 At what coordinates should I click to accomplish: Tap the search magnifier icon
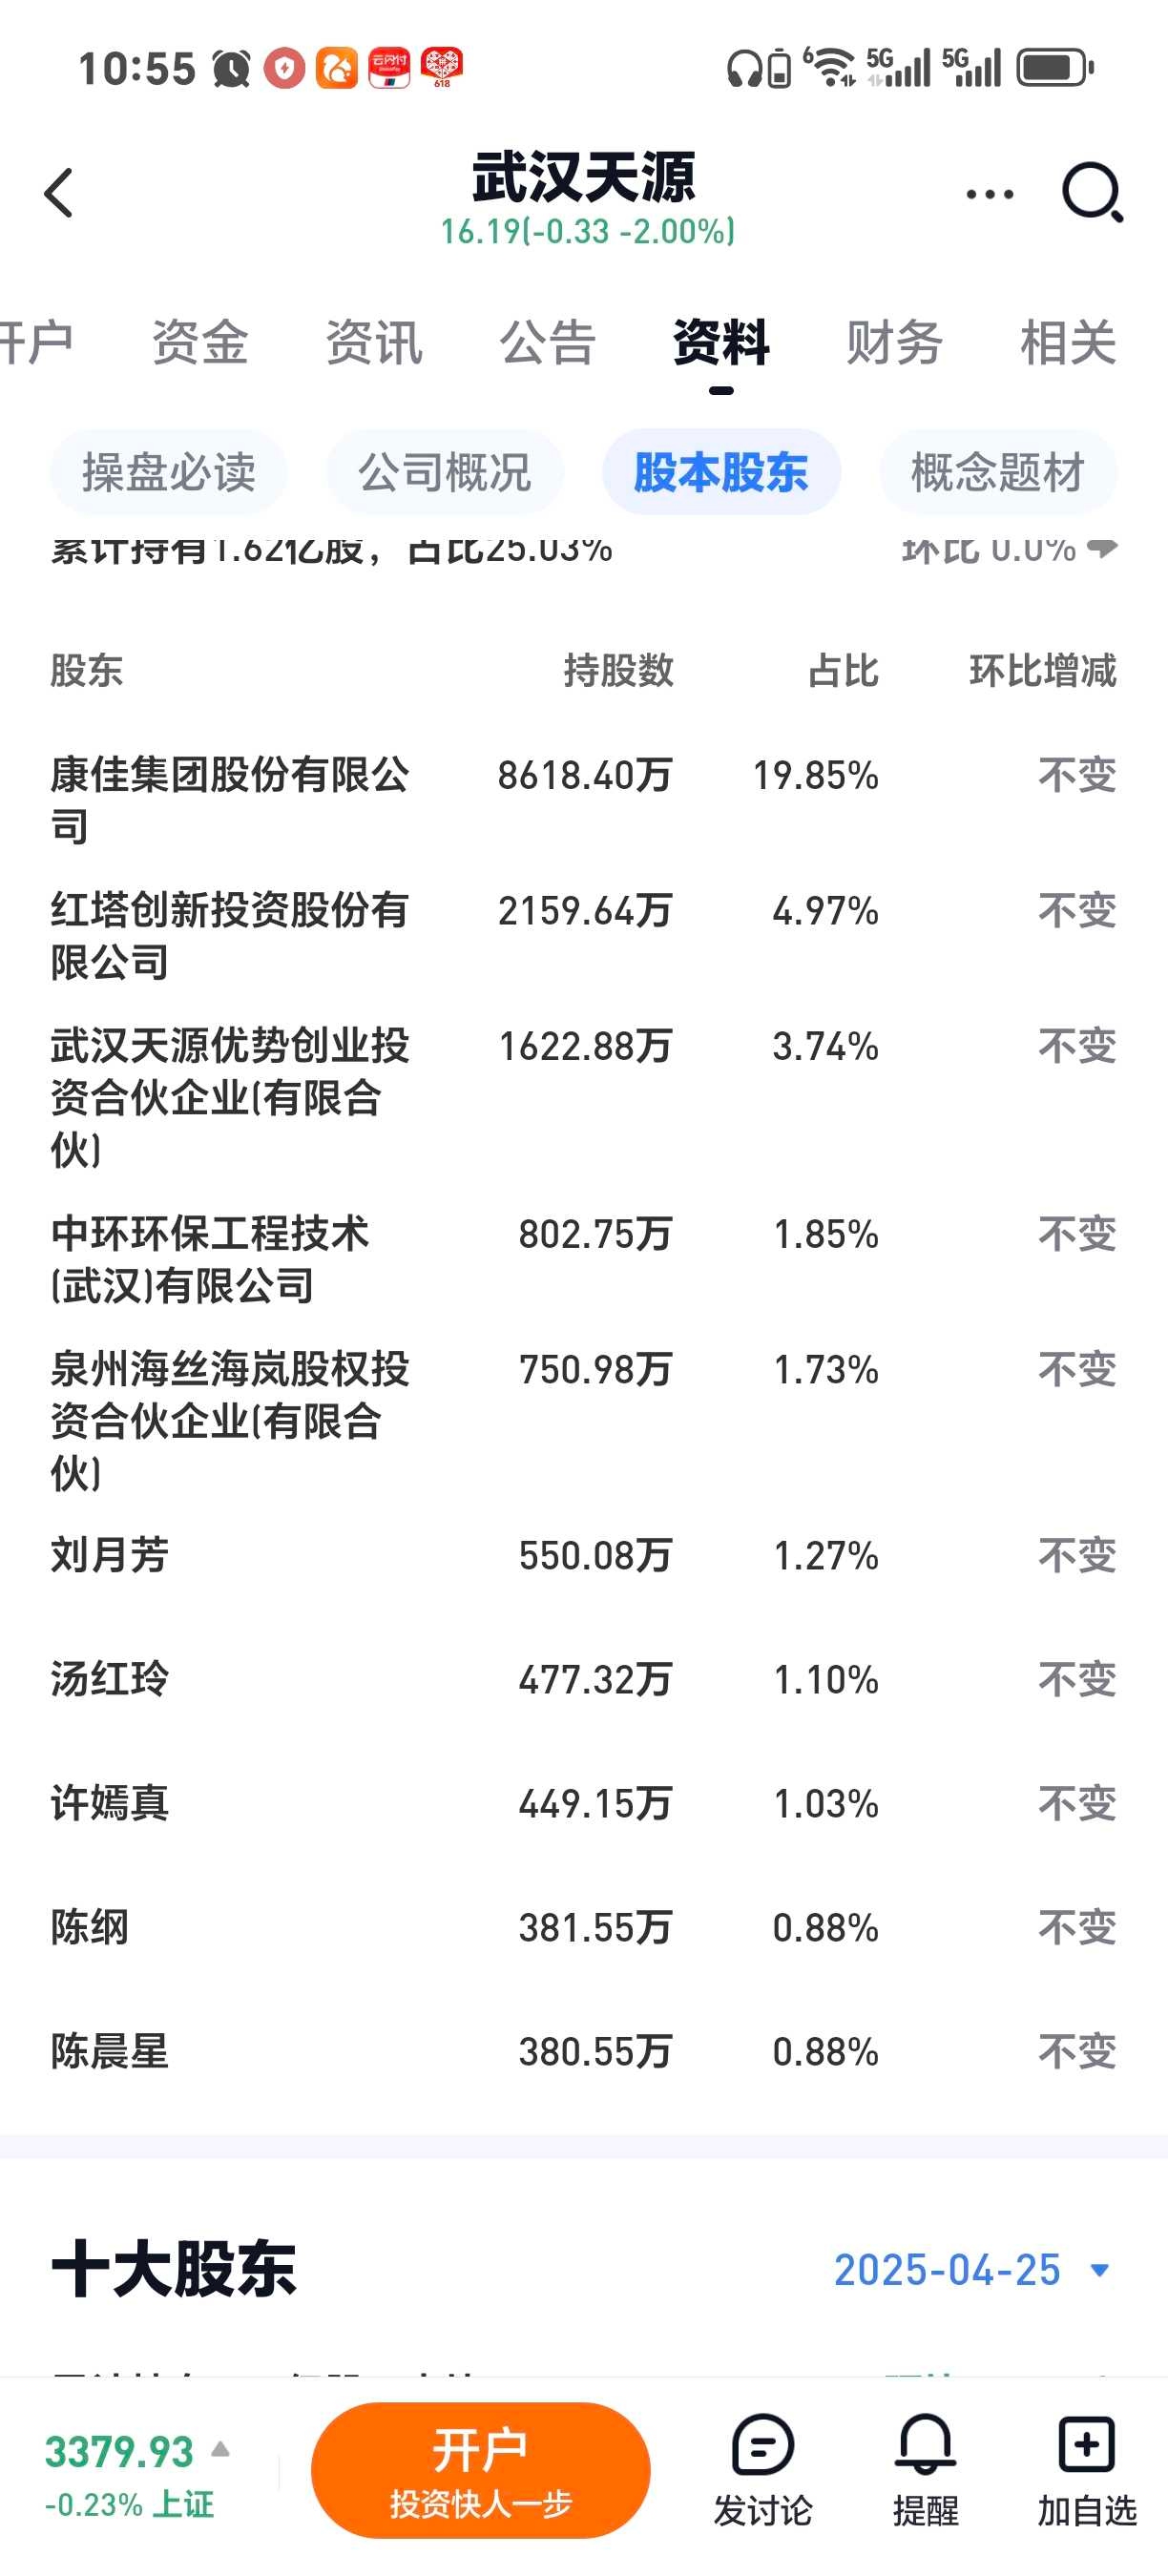pos(1092,192)
